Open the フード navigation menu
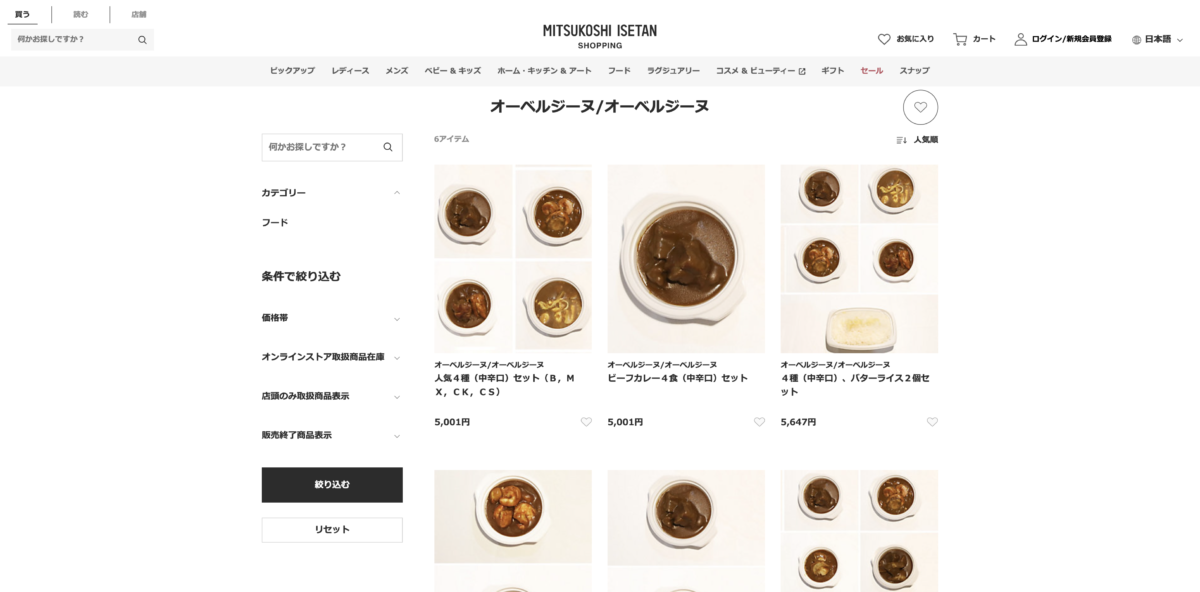 click(619, 71)
